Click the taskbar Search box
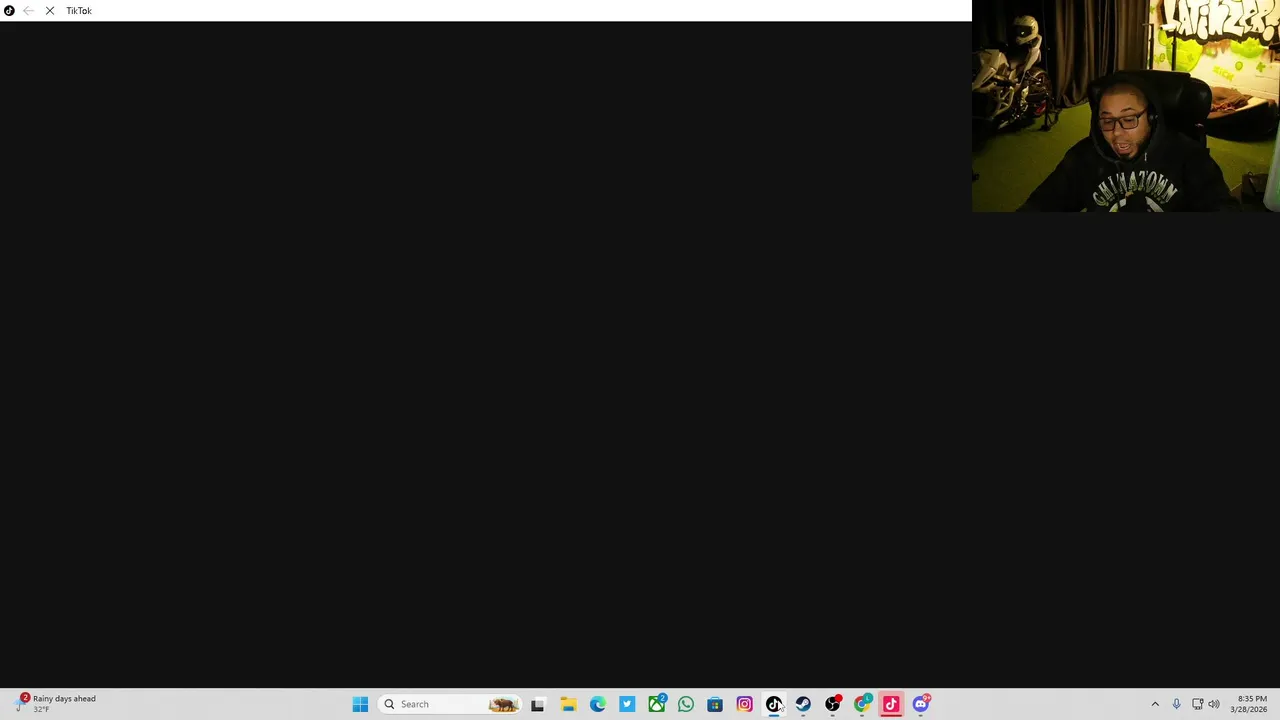 [450, 704]
